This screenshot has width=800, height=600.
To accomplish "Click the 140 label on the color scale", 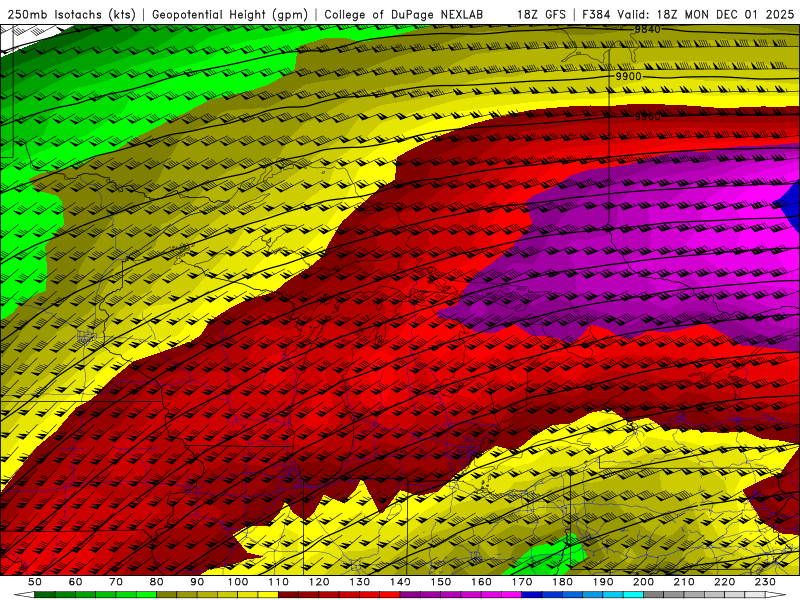I will pos(400,582).
